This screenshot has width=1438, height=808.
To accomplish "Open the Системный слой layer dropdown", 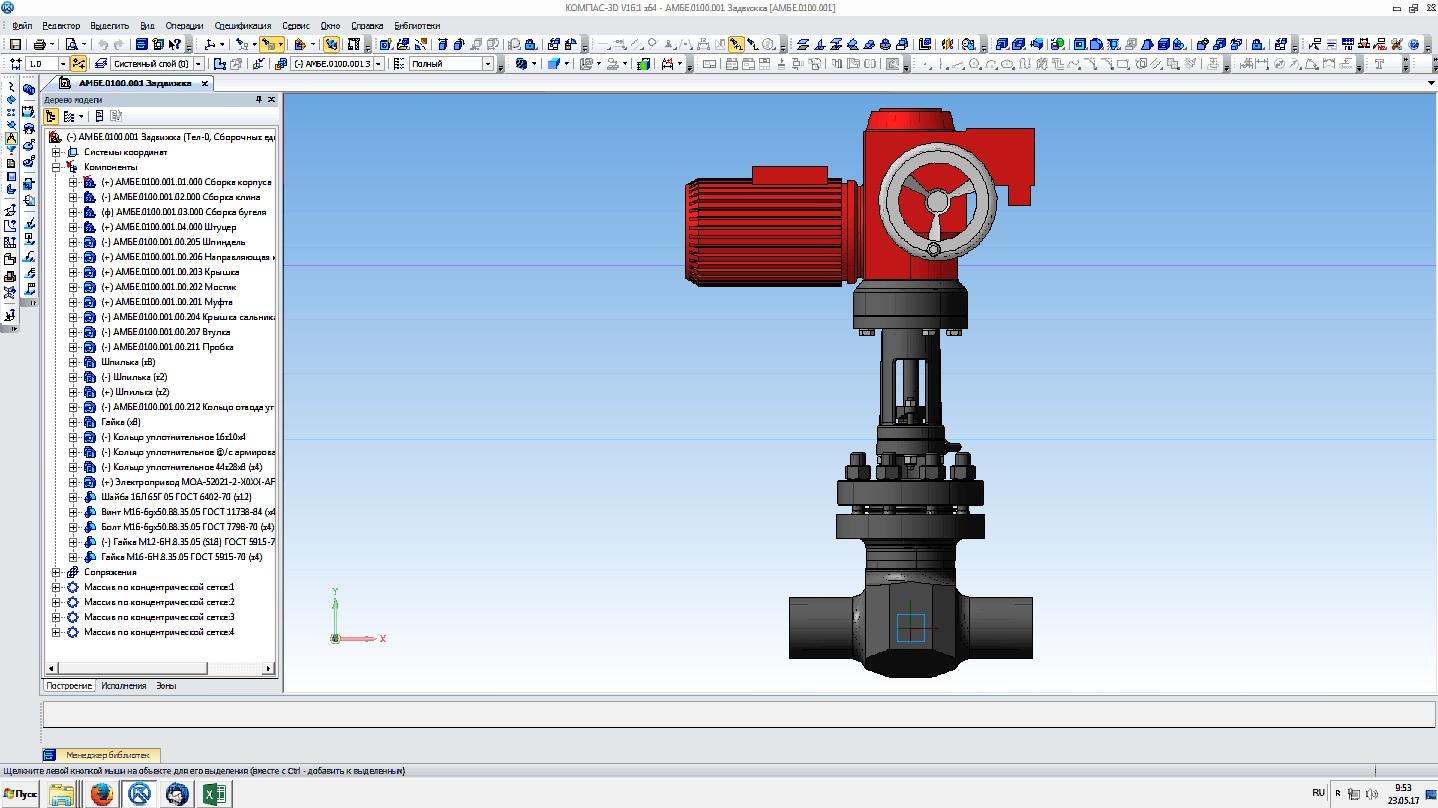I will pyautogui.click(x=198, y=63).
